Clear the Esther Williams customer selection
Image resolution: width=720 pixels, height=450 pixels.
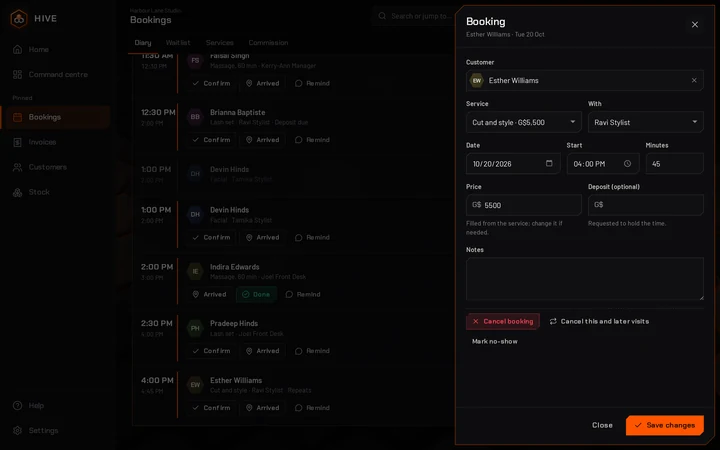click(x=694, y=80)
